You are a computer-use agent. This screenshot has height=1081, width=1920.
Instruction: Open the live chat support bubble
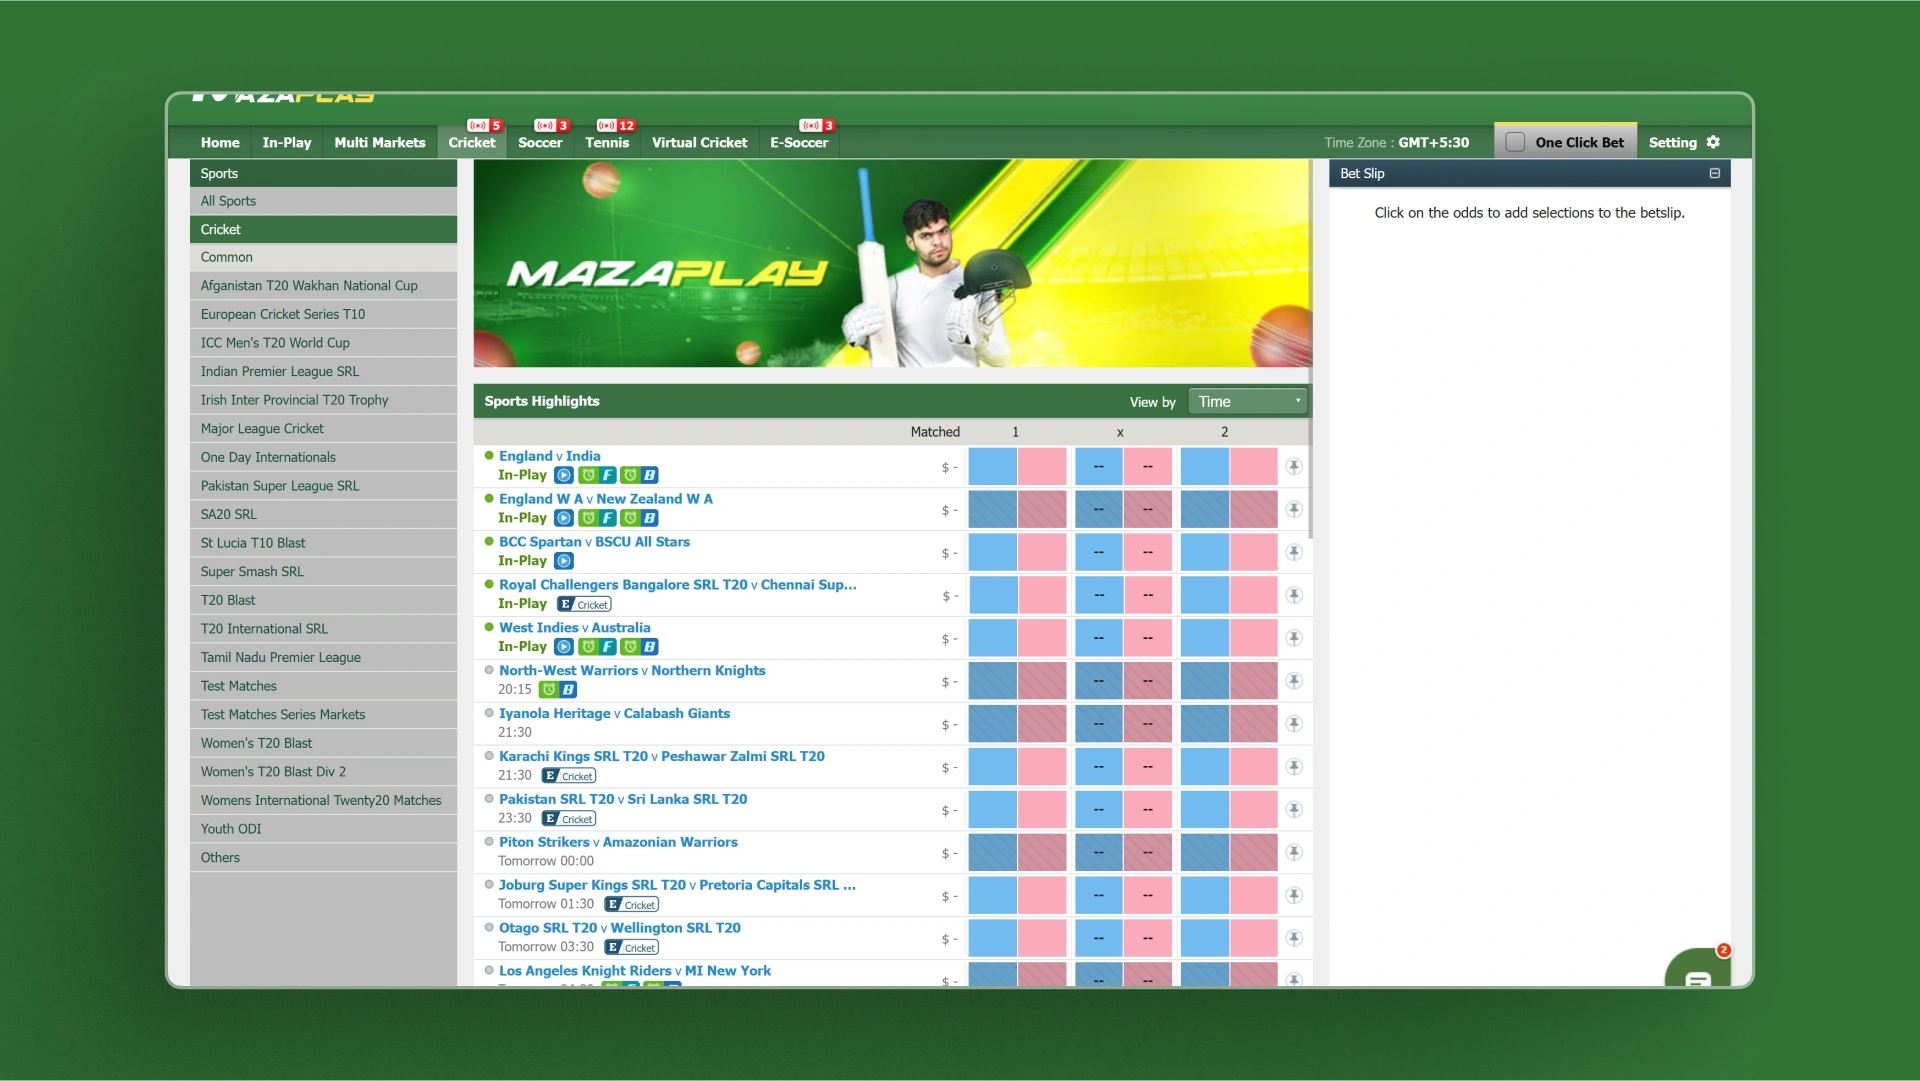tap(1698, 970)
